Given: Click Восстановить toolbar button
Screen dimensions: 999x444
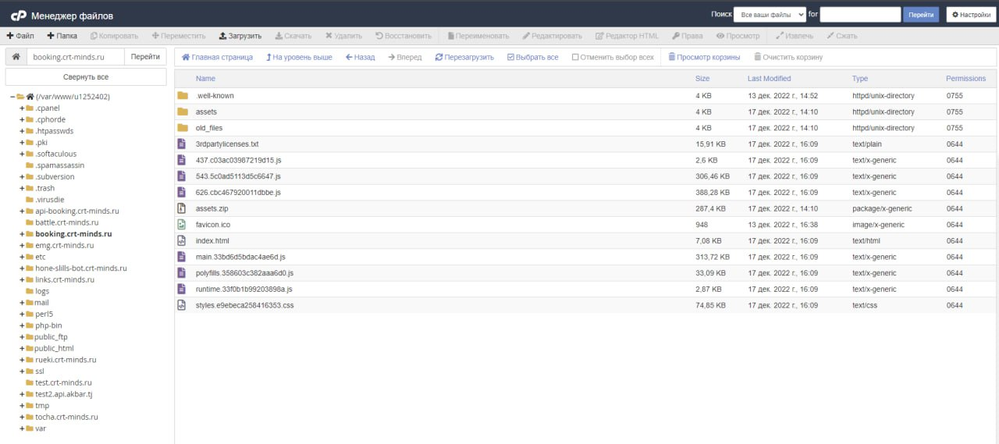Looking at the screenshot, I should click(403, 36).
